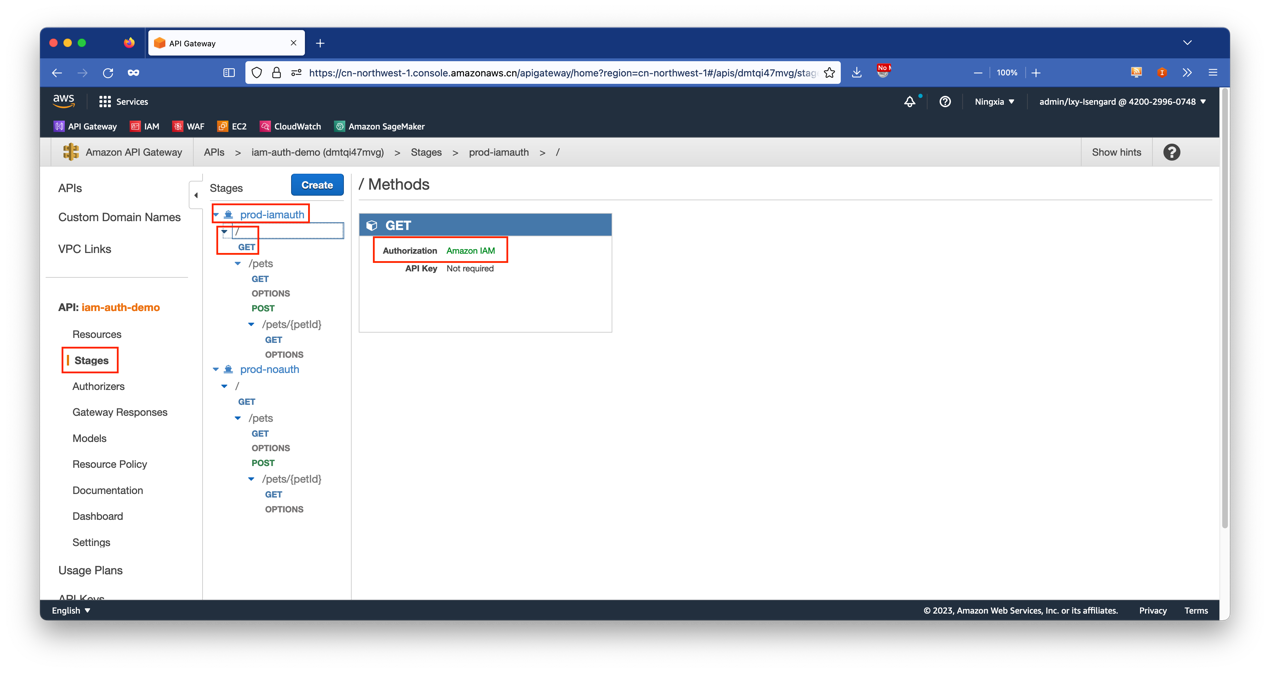The image size is (1270, 673).
Task: Open the Firefox downloads panel
Action: pyautogui.click(x=857, y=73)
